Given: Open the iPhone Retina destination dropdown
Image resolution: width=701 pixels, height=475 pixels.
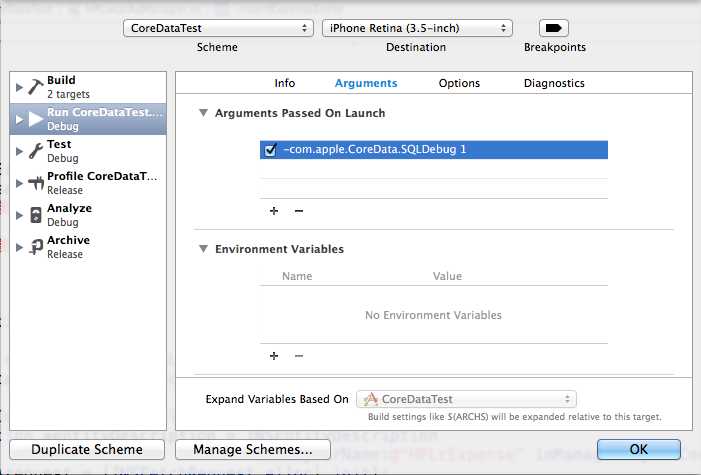Looking at the screenshot, I should pyautogui.click(x=417, y=28).
